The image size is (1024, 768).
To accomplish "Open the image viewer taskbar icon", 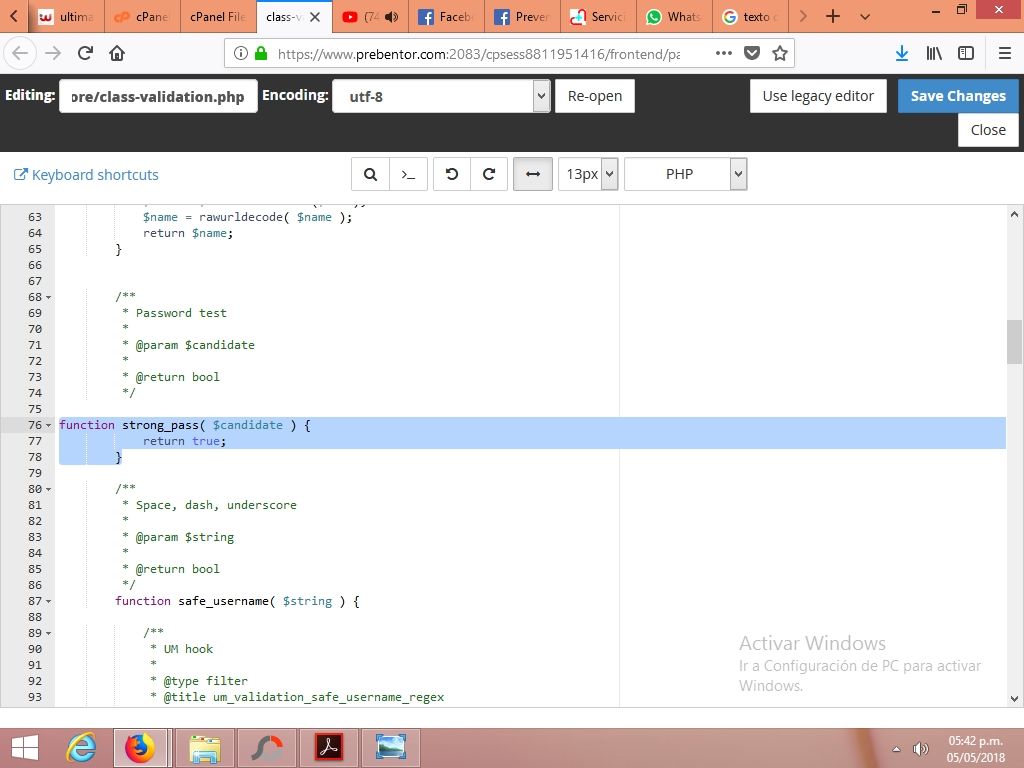I will [x=391, y=748].
